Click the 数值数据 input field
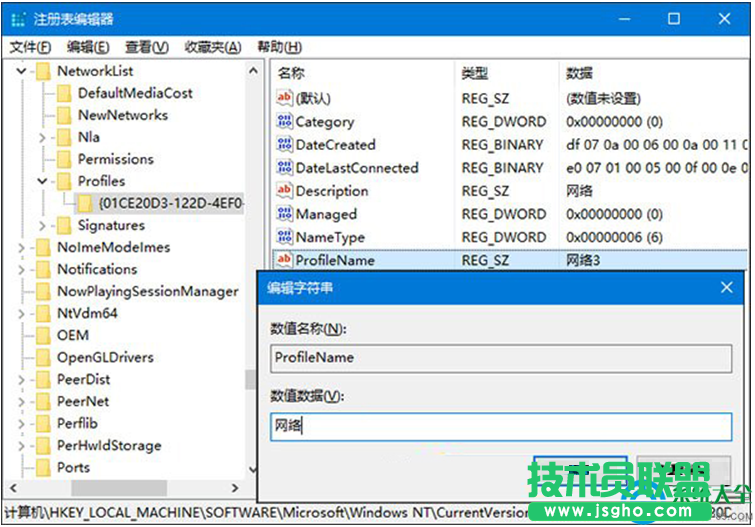The height and width of the screenshot is (527, 755). [500, 427]
